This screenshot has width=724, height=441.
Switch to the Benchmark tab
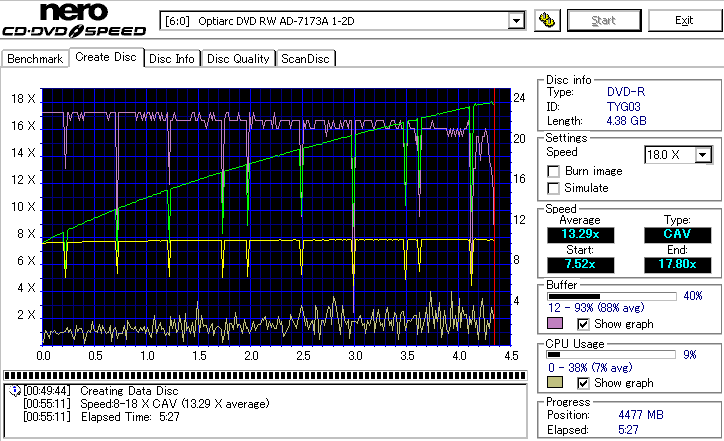click(x=35, y=58)
